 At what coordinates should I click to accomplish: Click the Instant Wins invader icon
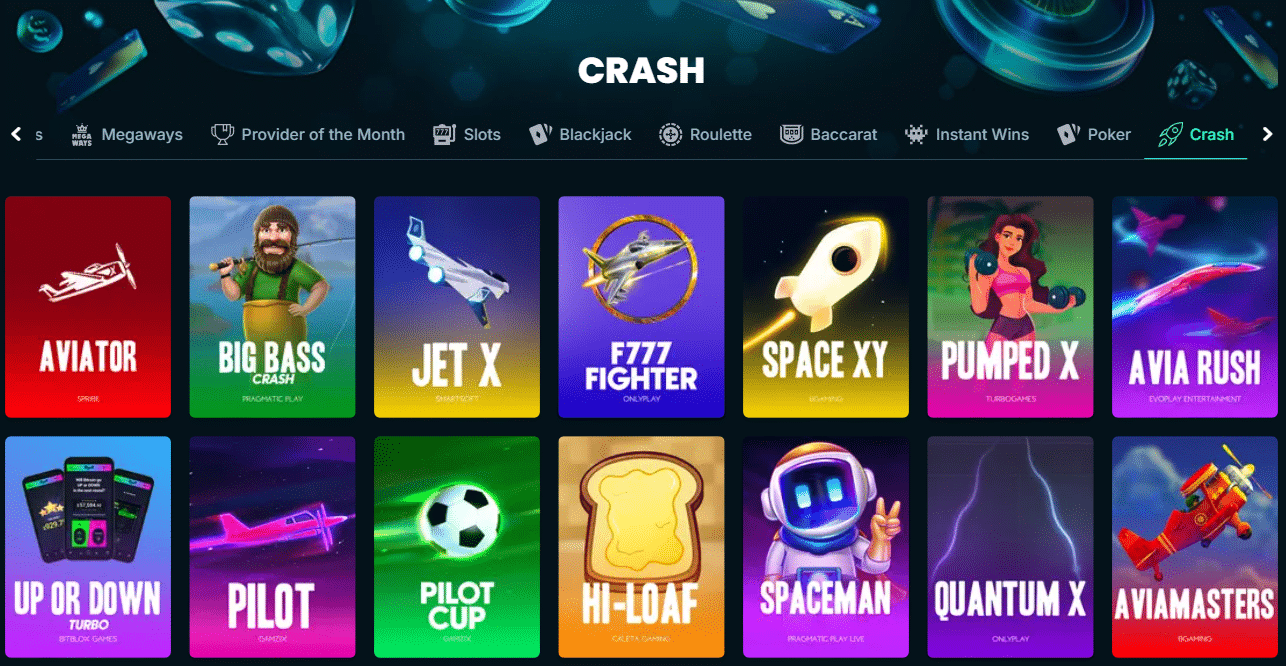point(916,134)
